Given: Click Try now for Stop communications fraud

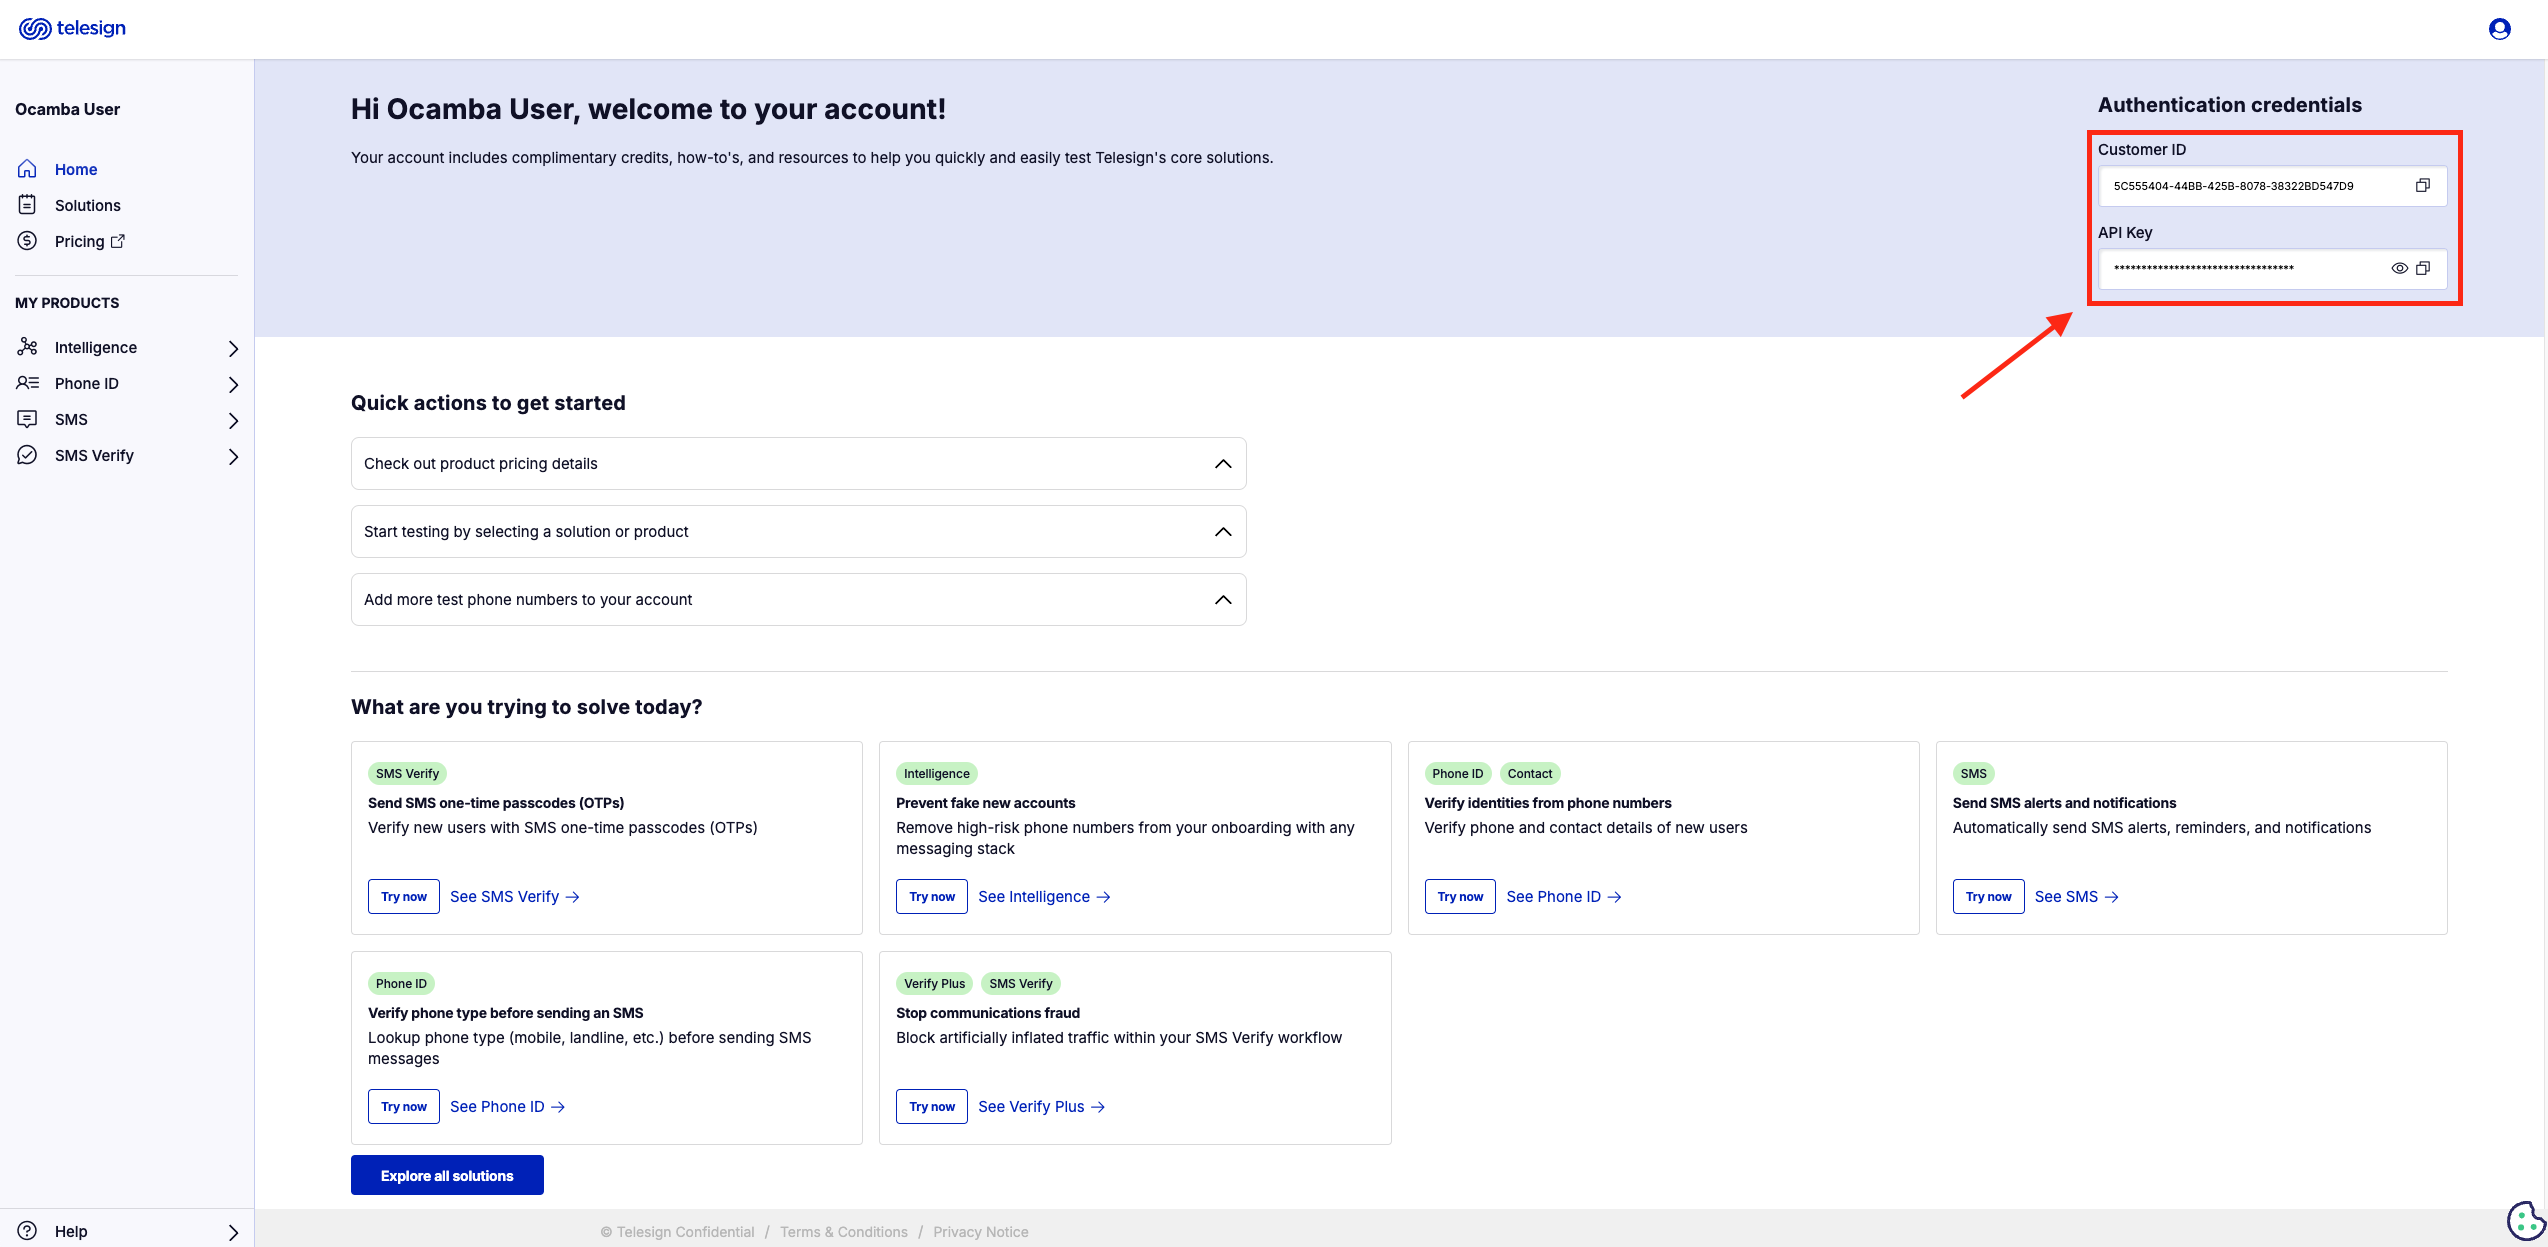Looking at the screenshot, I should point(932,1106).
